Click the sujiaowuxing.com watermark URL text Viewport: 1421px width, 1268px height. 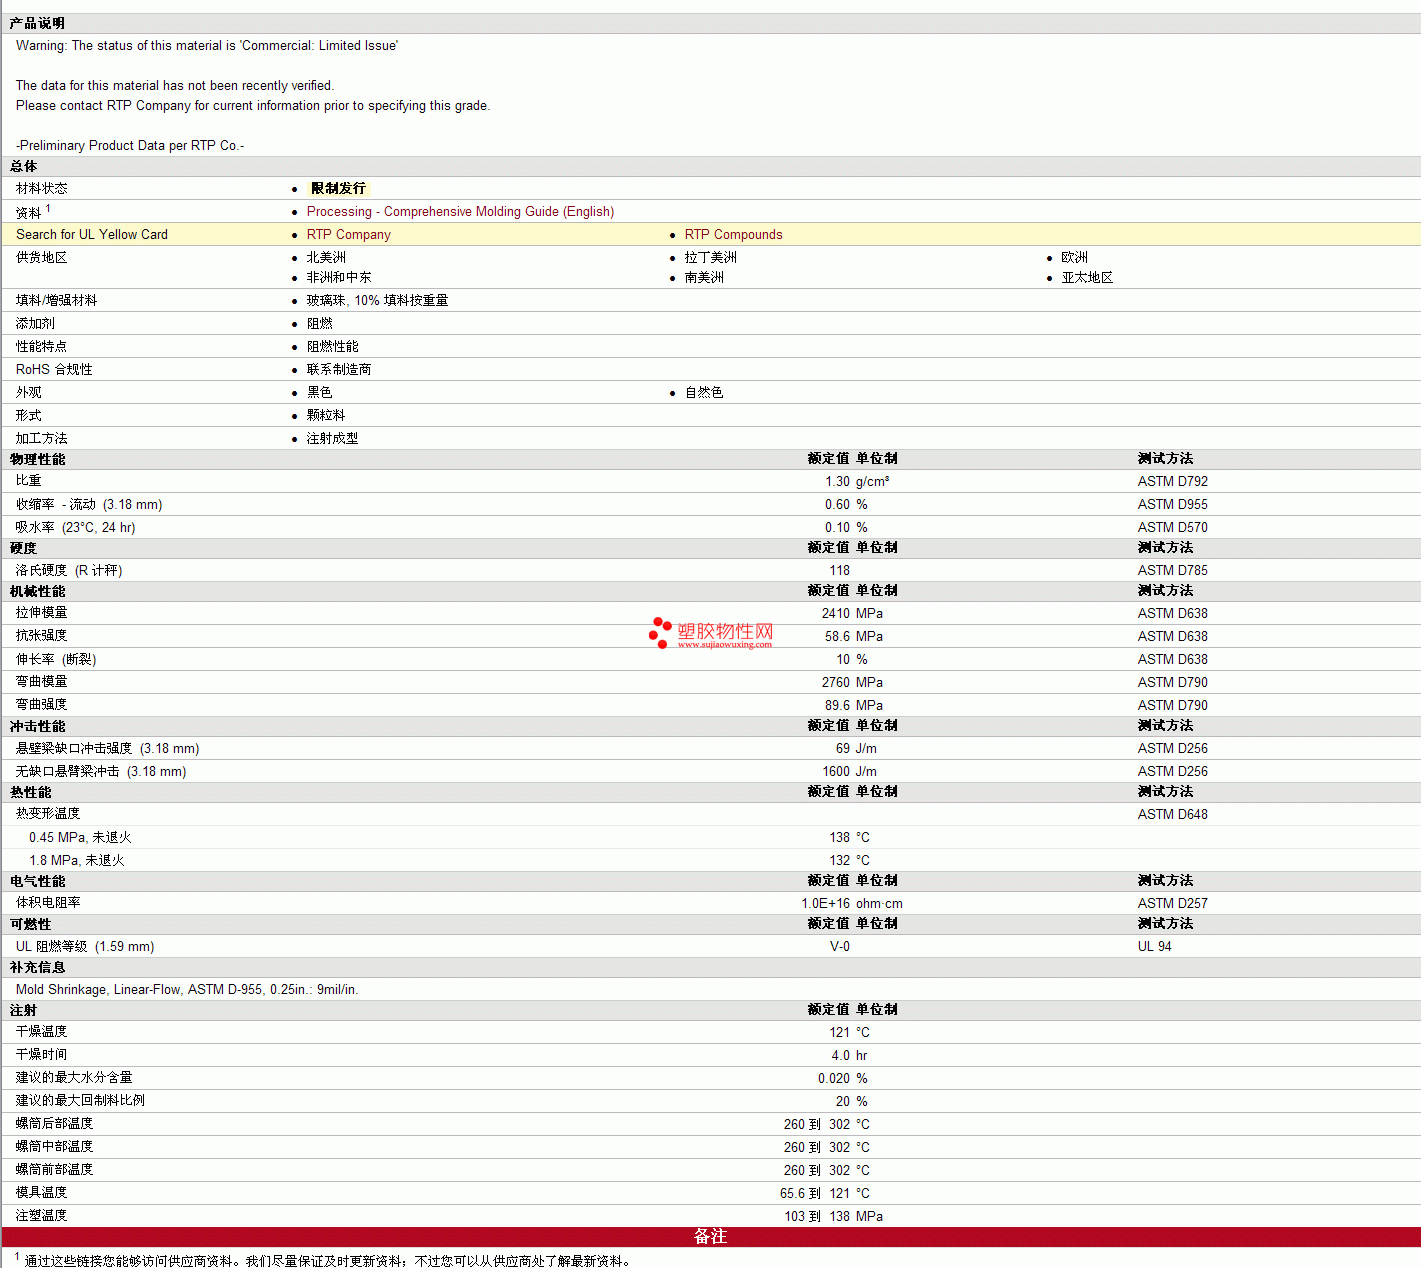[724, 645]
